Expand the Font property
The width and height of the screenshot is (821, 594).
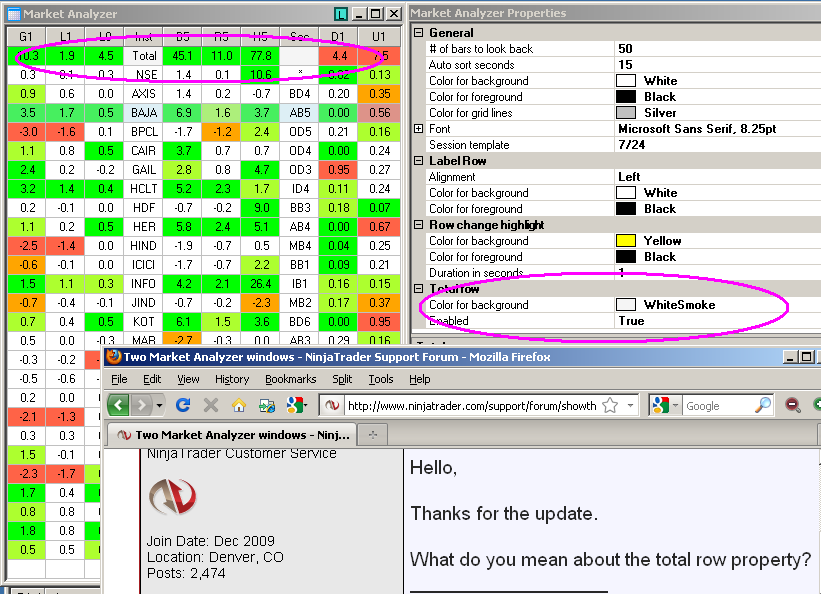[418, 129]
